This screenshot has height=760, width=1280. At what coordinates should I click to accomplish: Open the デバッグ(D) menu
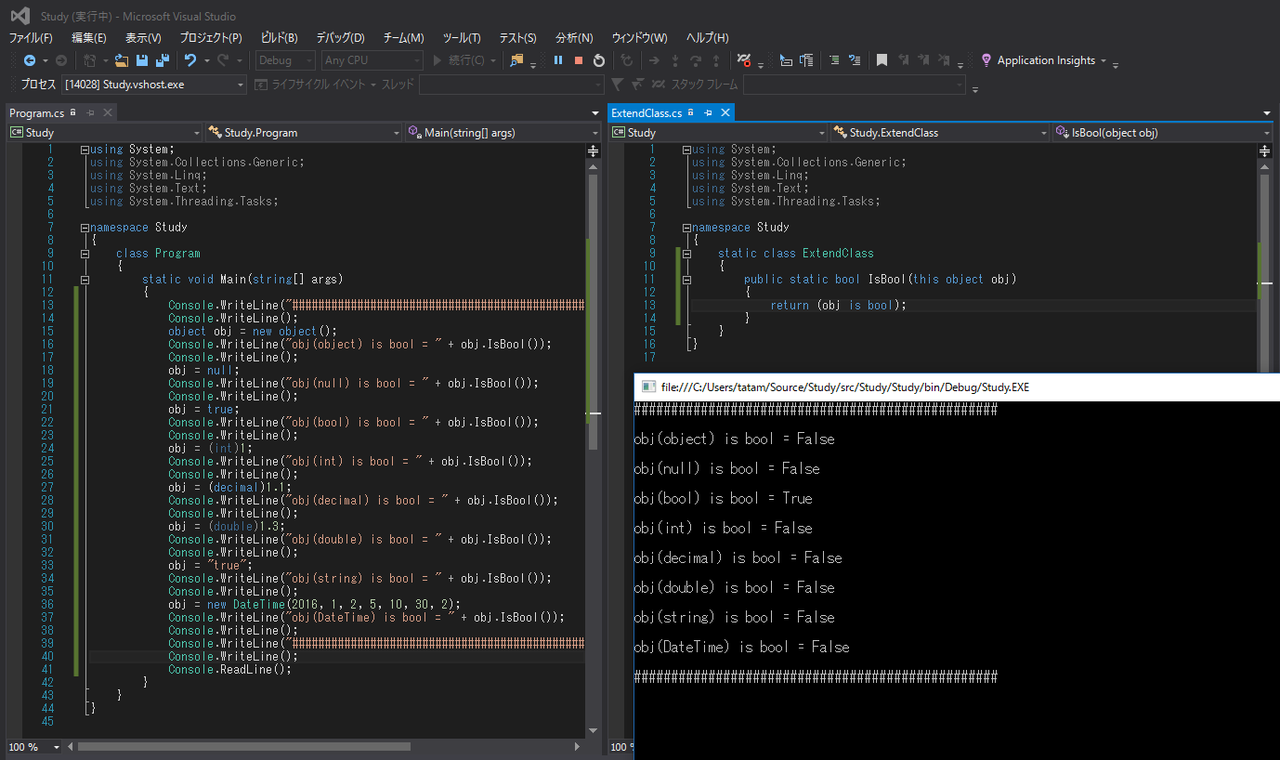(x=340, y=38)
